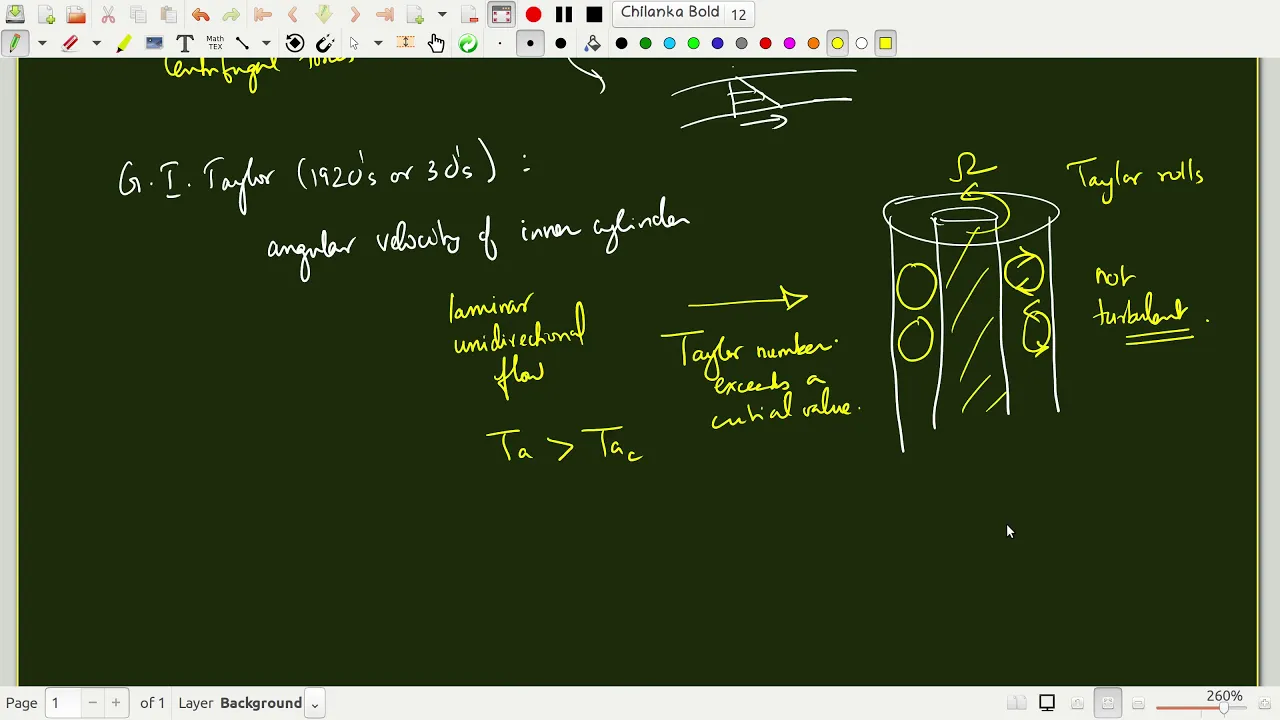1280x720 pixels.
Task: Open the Chilanka Bold font chooser
Action: (x=683, y=13)
